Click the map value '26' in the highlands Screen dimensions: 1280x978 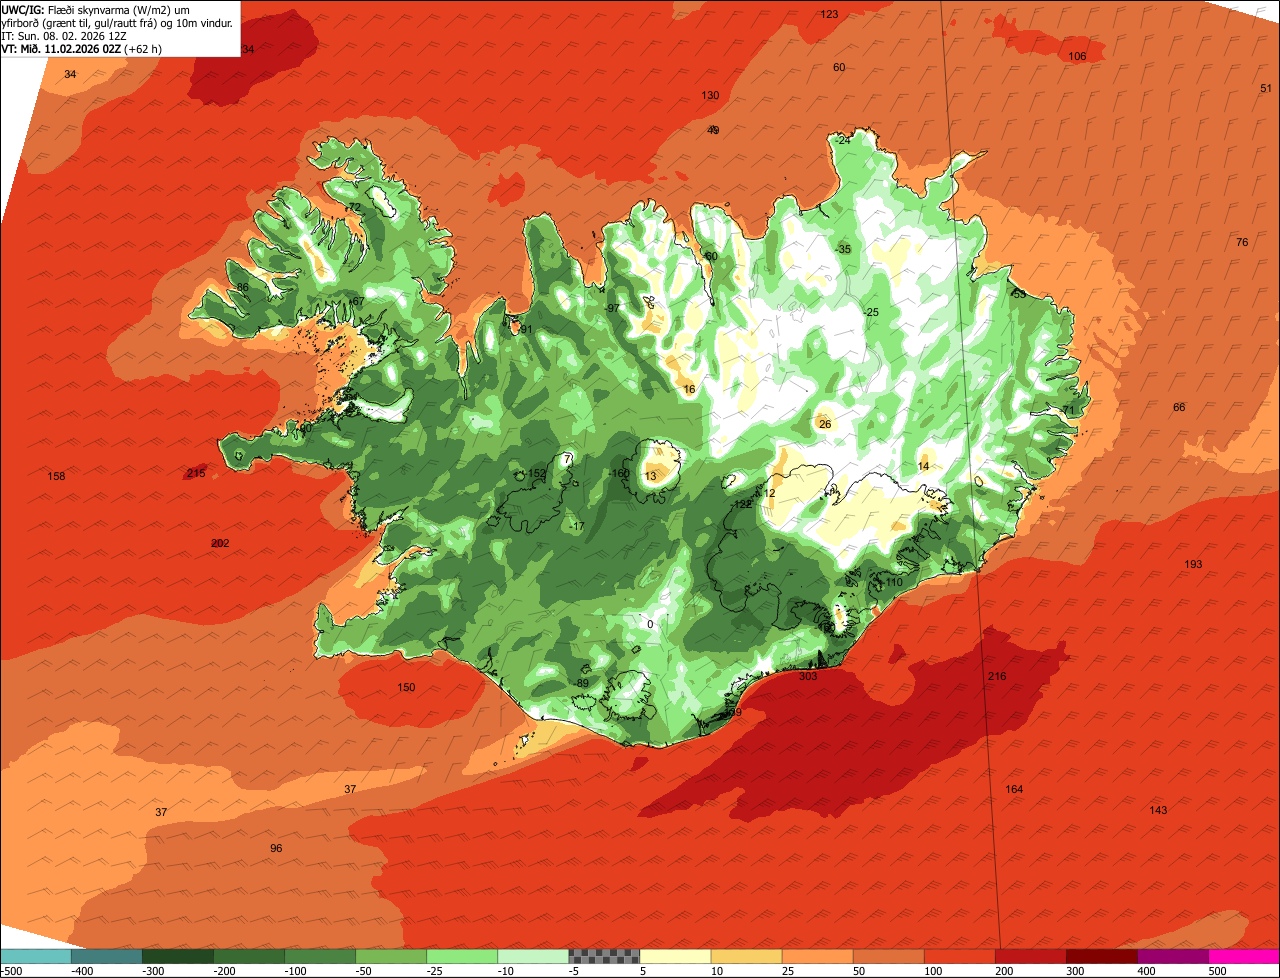pyautogui.click(x=825, y=425)
